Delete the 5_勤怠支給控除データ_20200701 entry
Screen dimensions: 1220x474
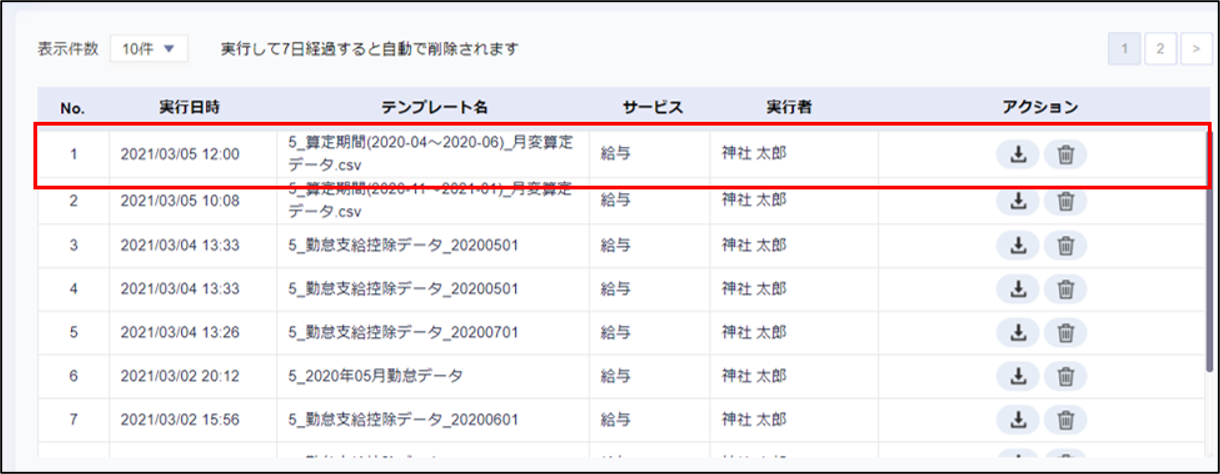1065,333
